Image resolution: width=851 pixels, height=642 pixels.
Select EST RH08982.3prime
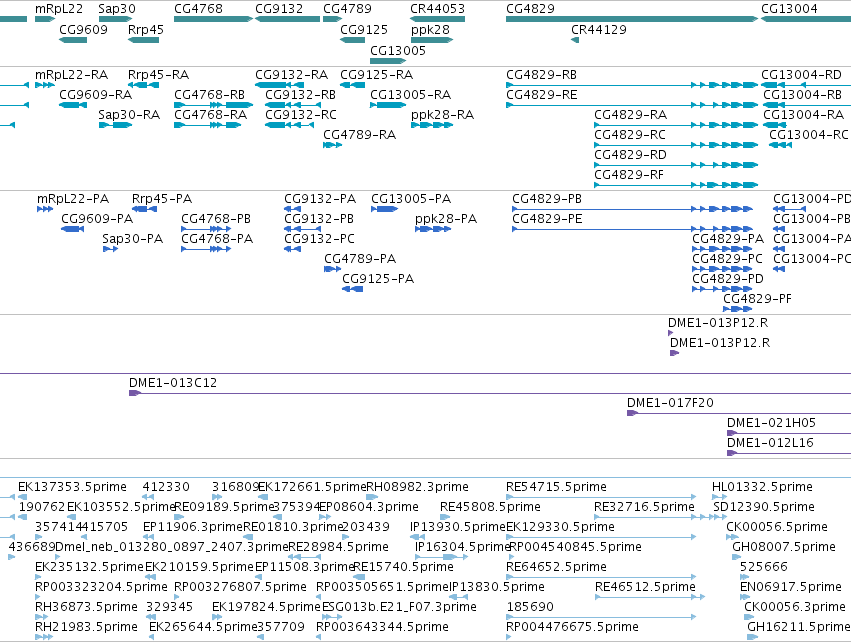pos(417,487)
